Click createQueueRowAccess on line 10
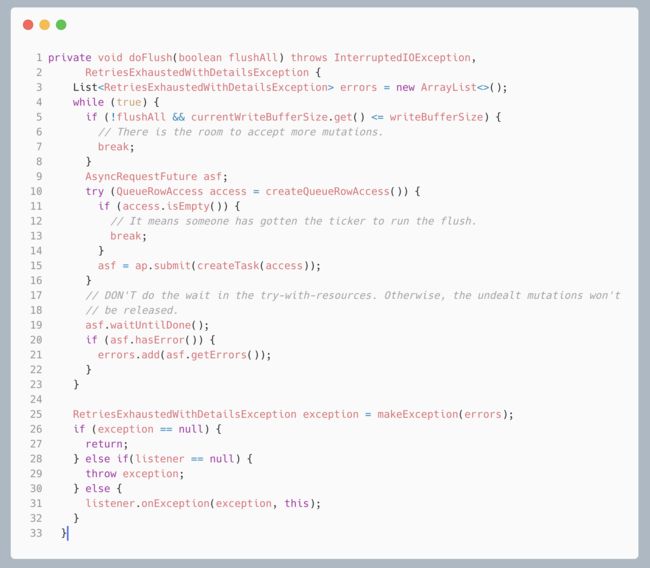The width and height of the screenshot is (650, 568). [327, 191]
